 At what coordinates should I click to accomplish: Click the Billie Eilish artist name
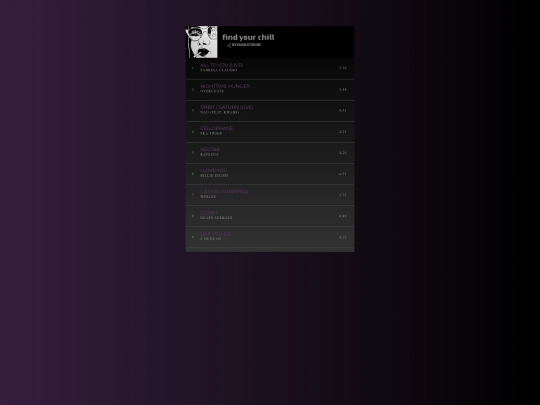click(x=214, y=176)
